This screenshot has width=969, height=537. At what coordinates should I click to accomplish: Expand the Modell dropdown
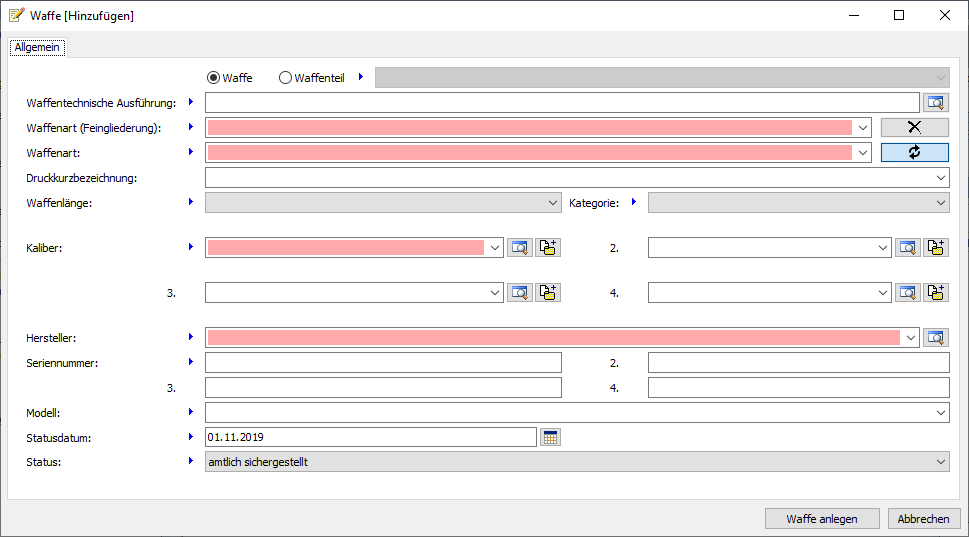pos(940,412)
